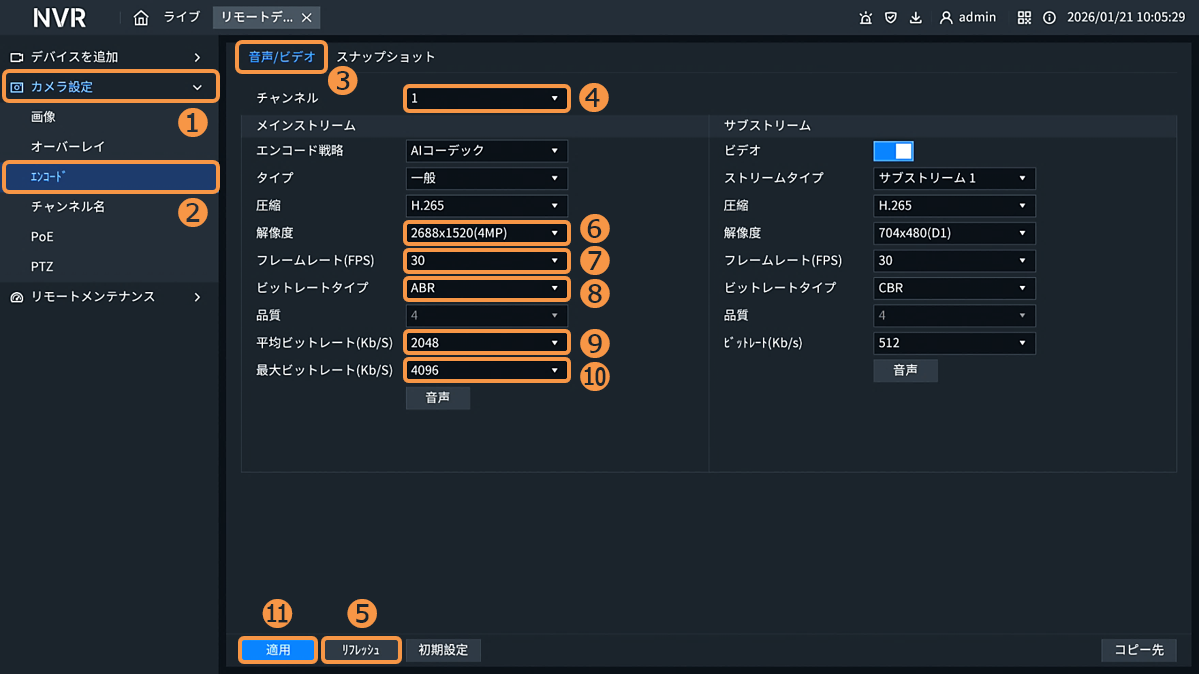The width and height of the screenshot is (1199, 674).
Task: Click the home icon in top bar
Action: 141,18
